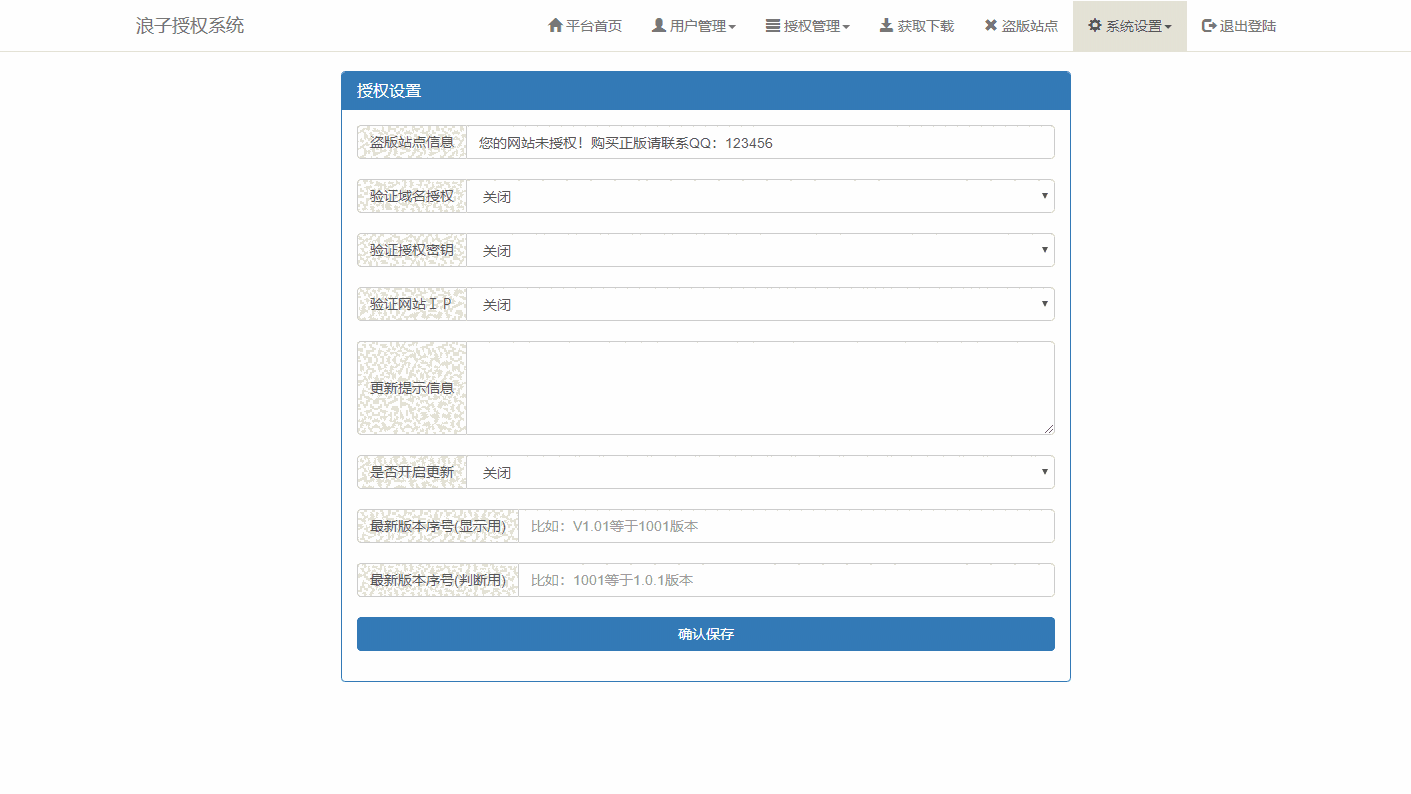Click the download icon beside 获取下载
This screenshot has height=794, width=1411.
coord(886,25)
